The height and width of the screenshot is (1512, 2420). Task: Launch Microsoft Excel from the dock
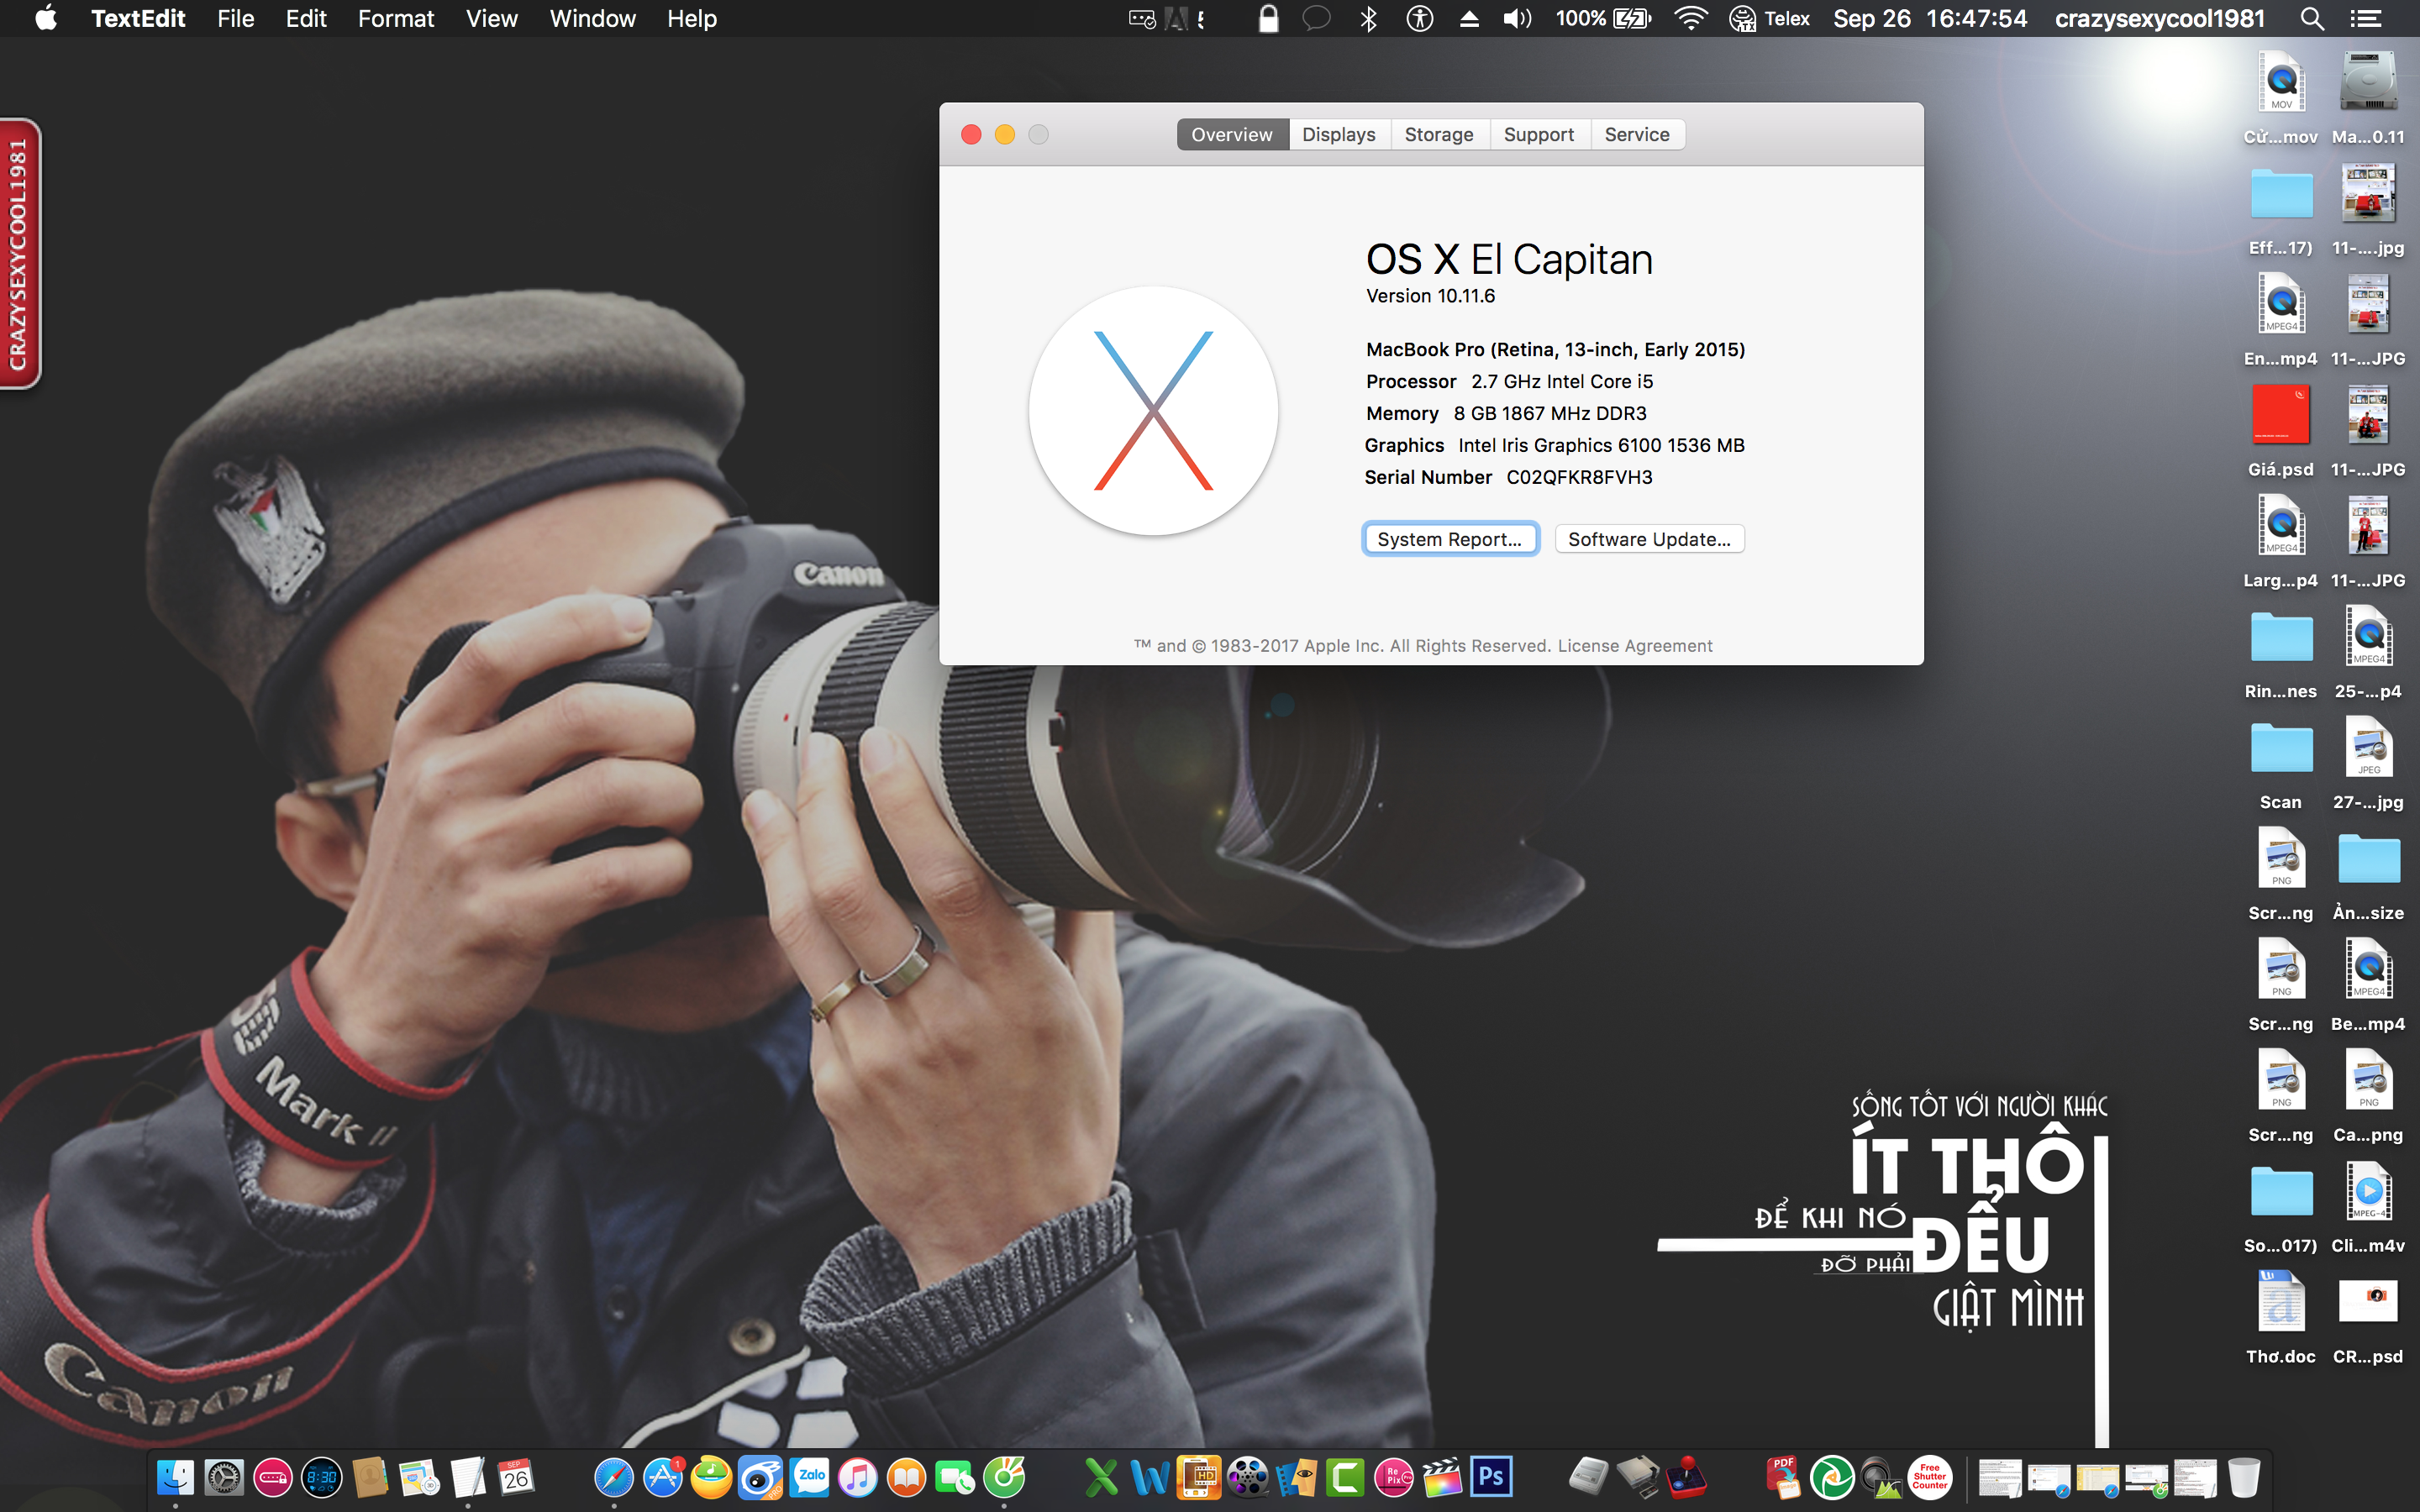(1101, 1476)
